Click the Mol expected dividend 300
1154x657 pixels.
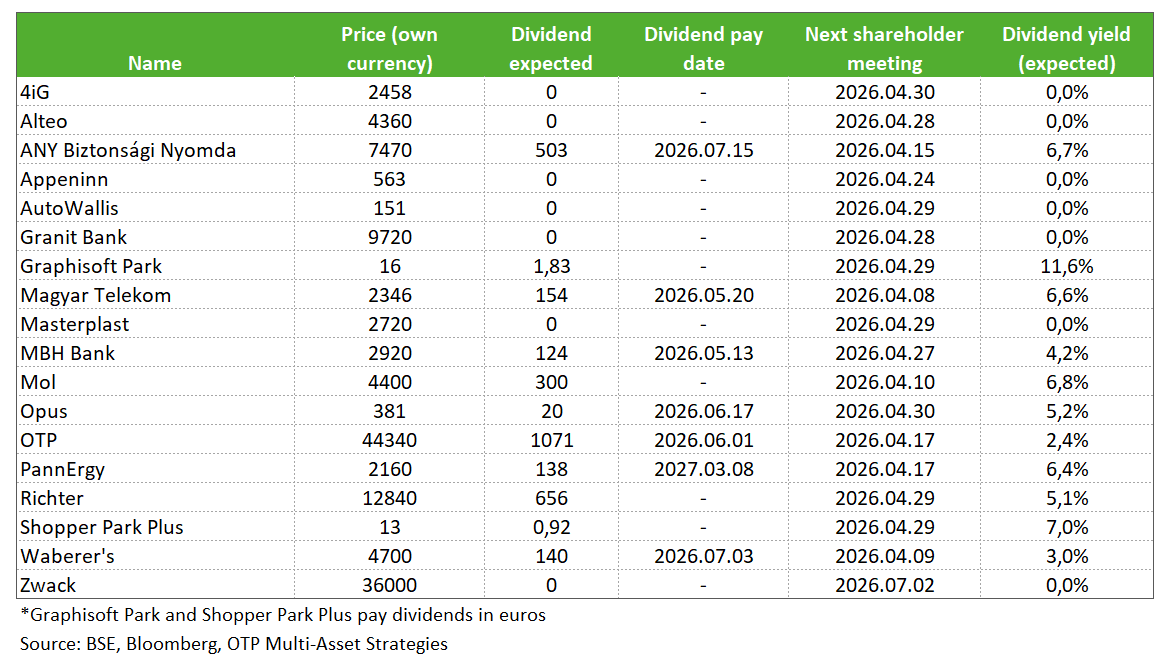pos(551,382)
